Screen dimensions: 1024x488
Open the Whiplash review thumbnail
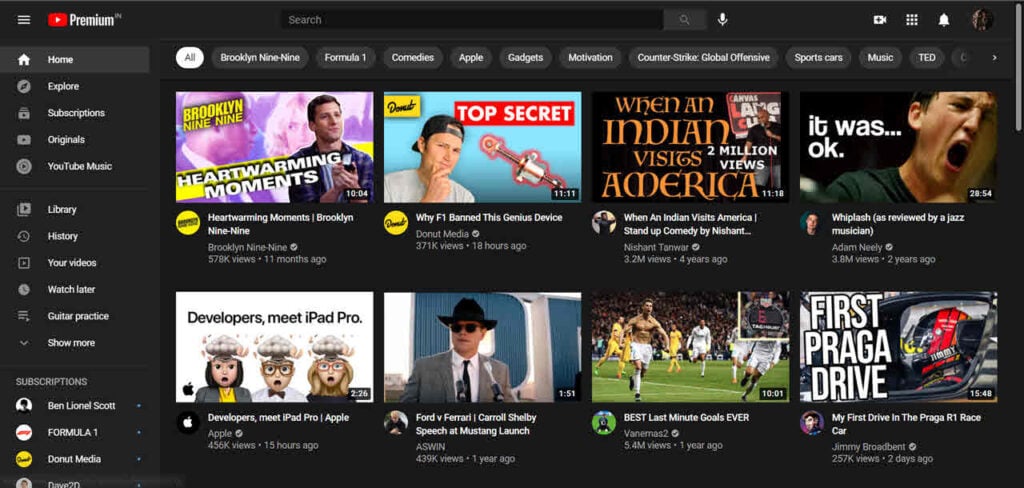click(x=899, y=147)
